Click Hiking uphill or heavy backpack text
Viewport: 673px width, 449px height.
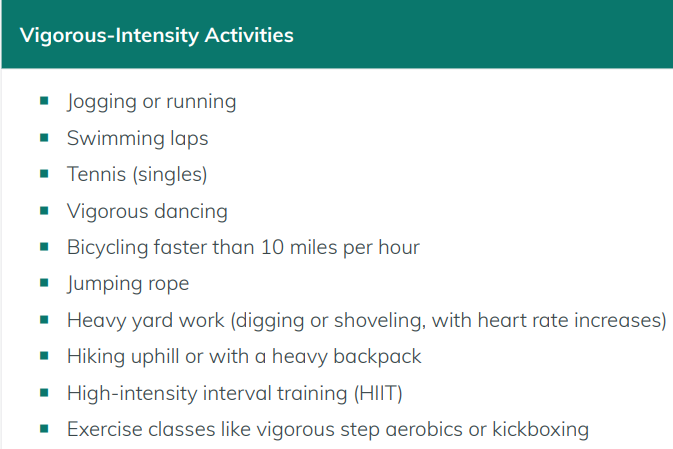(244, 357)
